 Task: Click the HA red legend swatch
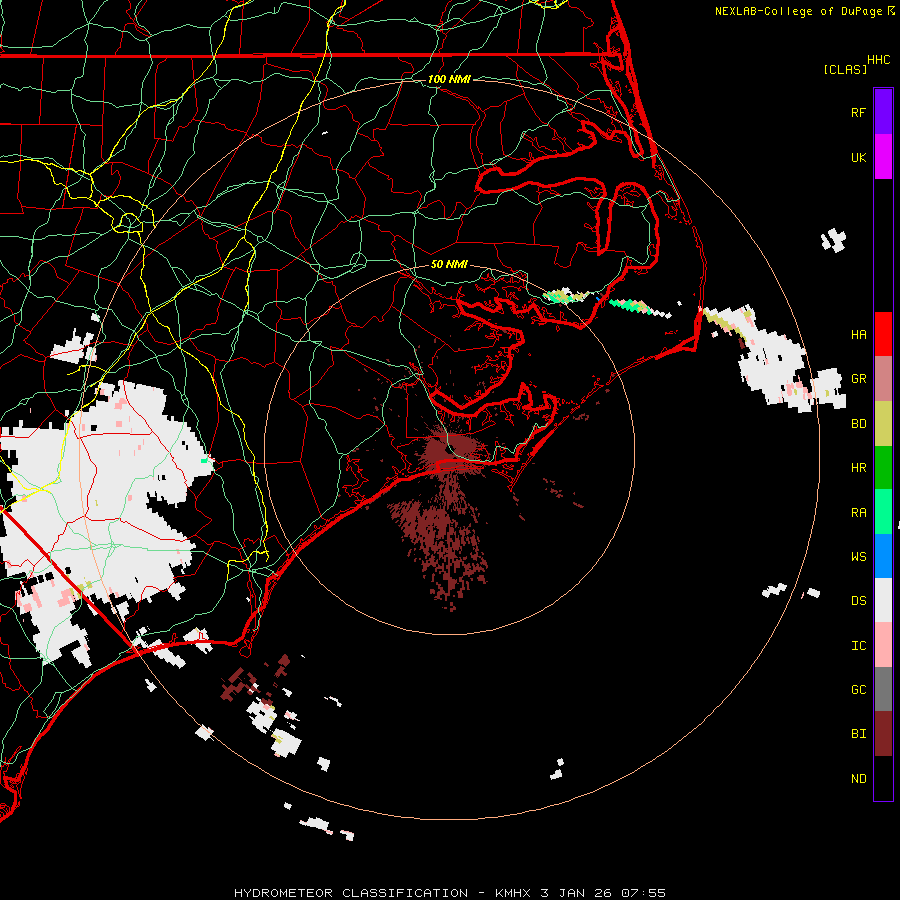[x=883, y=334]
